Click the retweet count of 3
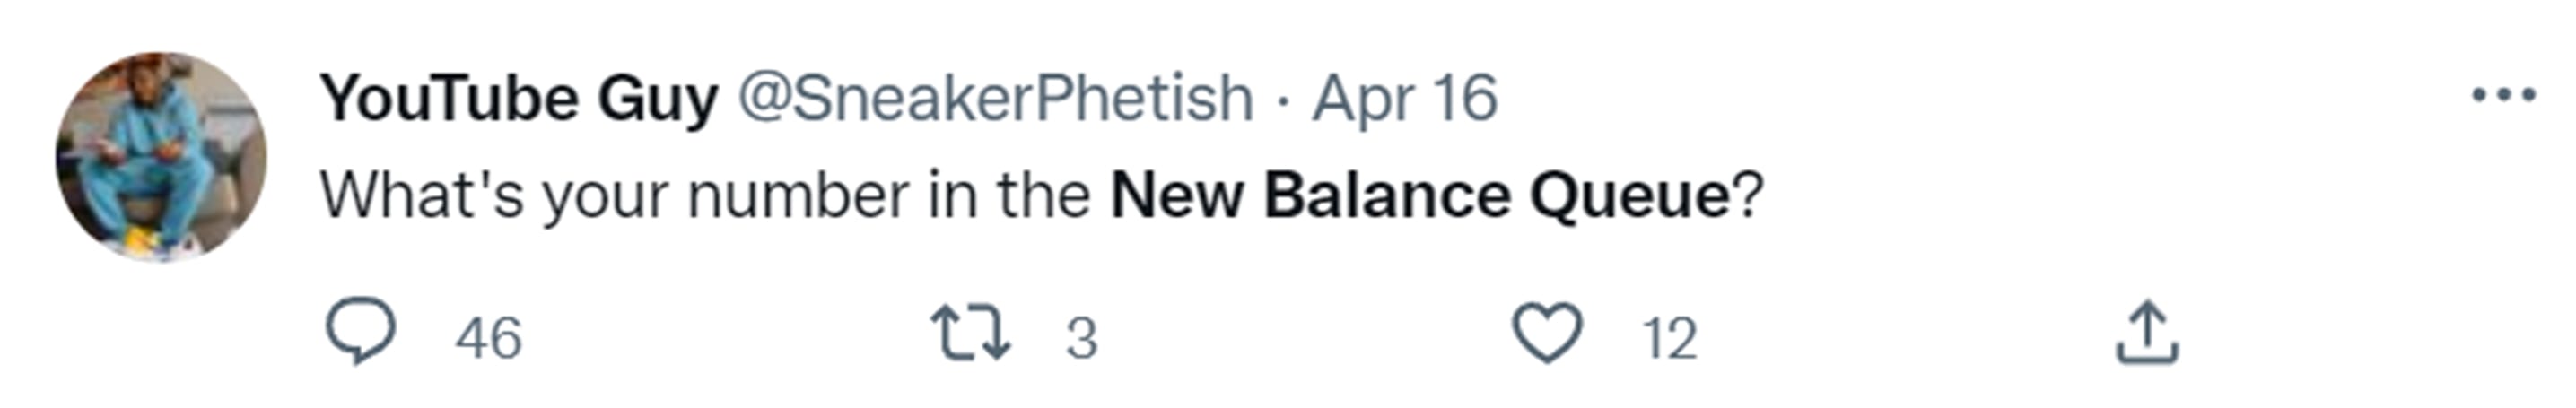Viewport: 2576px width, 408px height. coord(1081,338)
